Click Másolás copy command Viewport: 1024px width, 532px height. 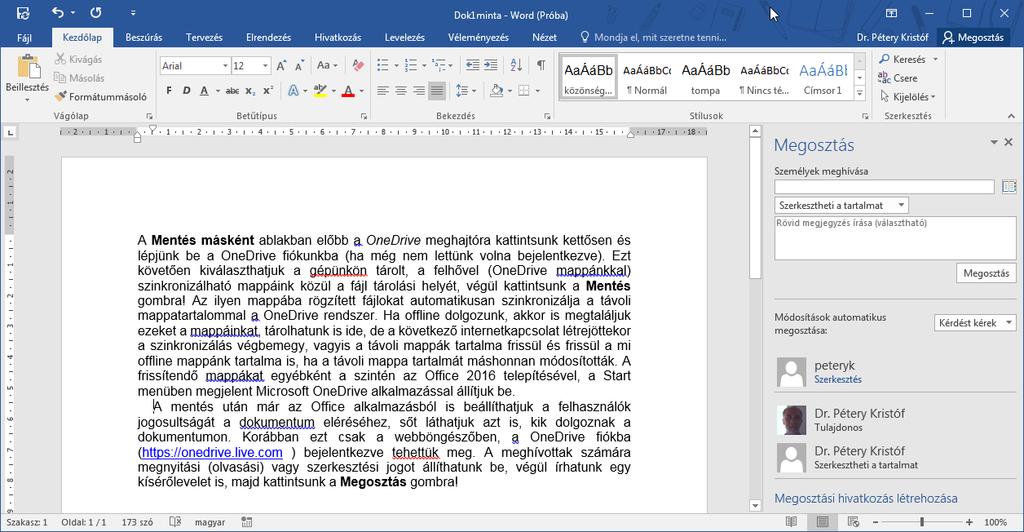79,78
